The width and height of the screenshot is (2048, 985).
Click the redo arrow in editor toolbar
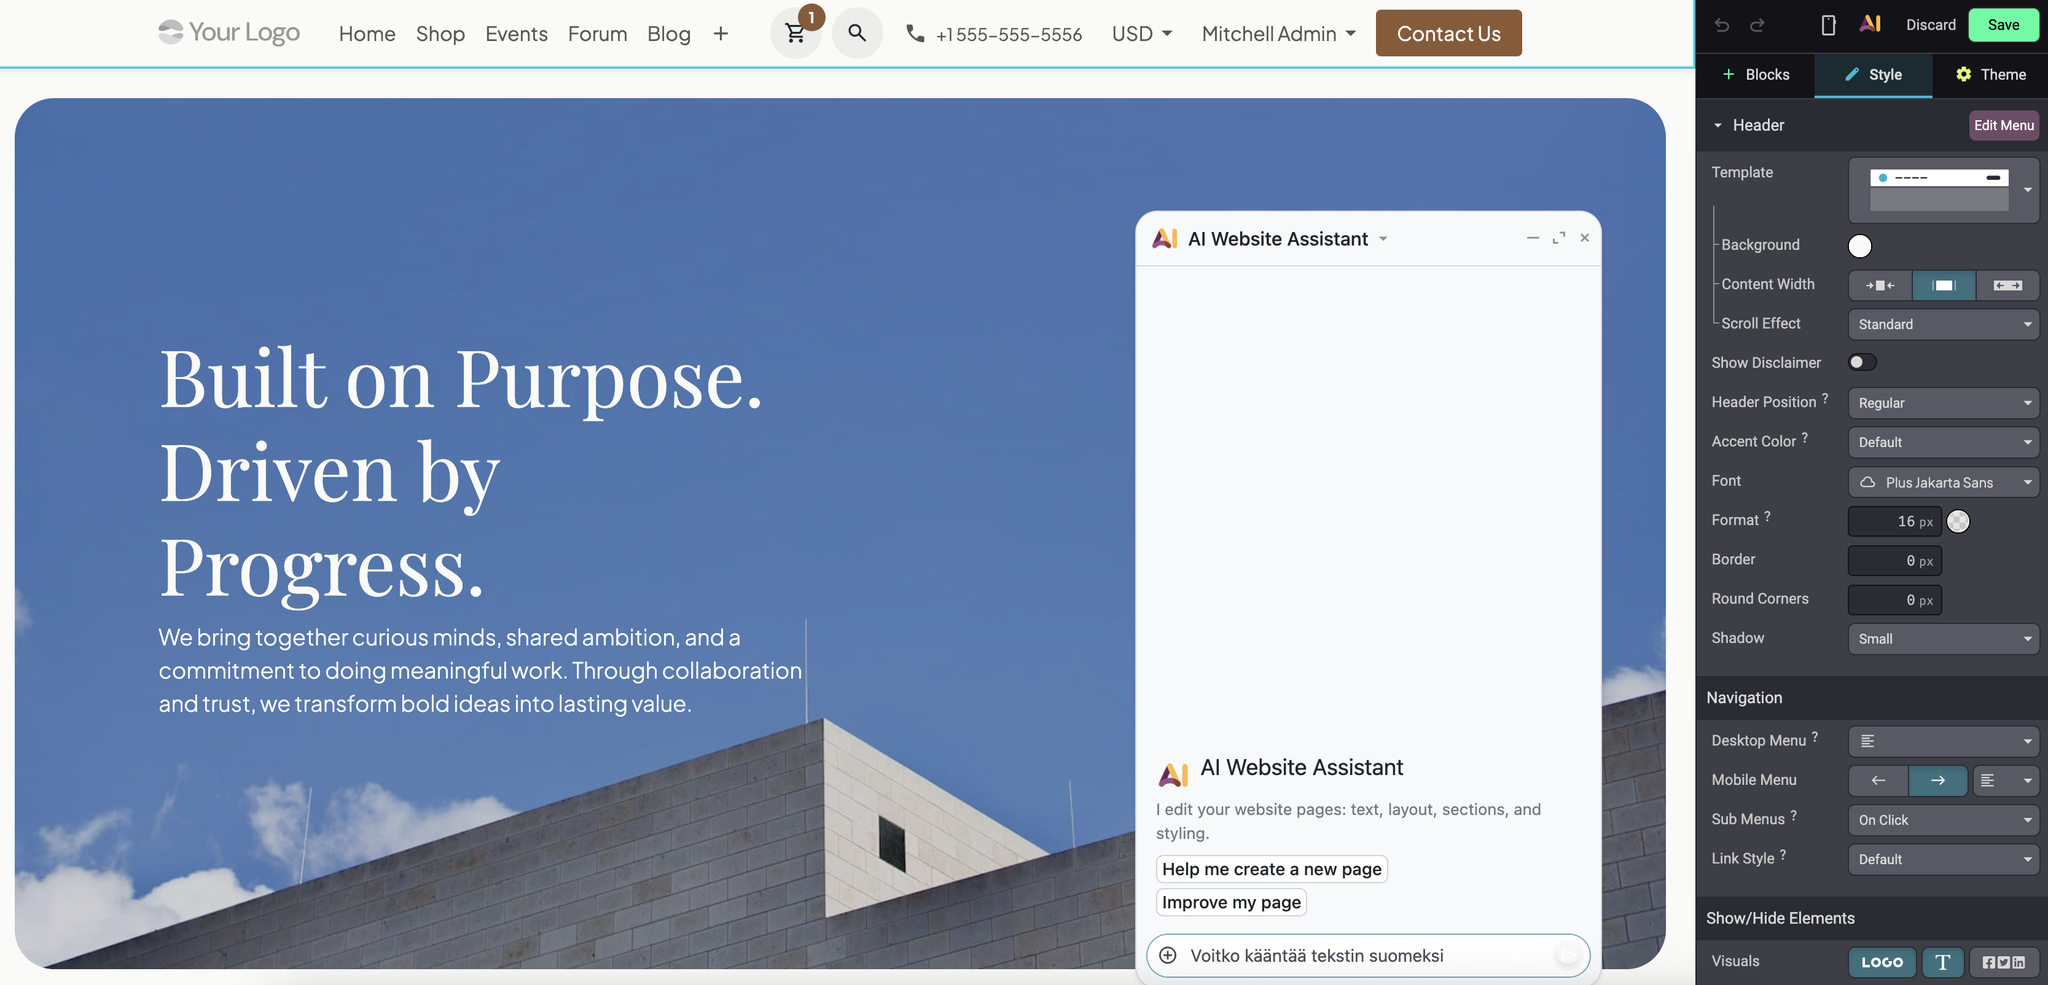pyautogui.click(x=1757, y=25)
